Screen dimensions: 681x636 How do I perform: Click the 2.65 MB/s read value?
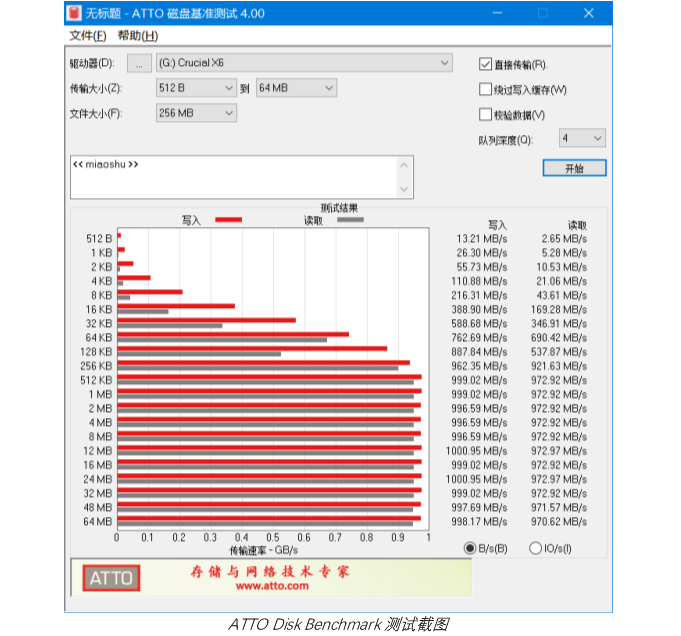[x=564, y=239]
